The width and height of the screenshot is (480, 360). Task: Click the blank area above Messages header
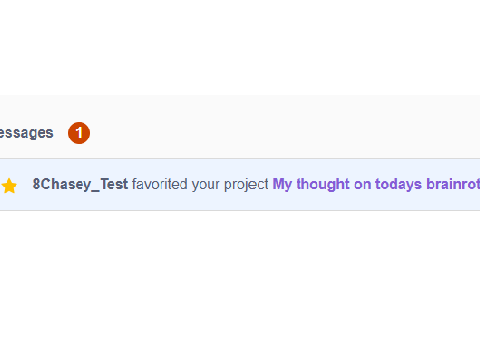[240, 47]
